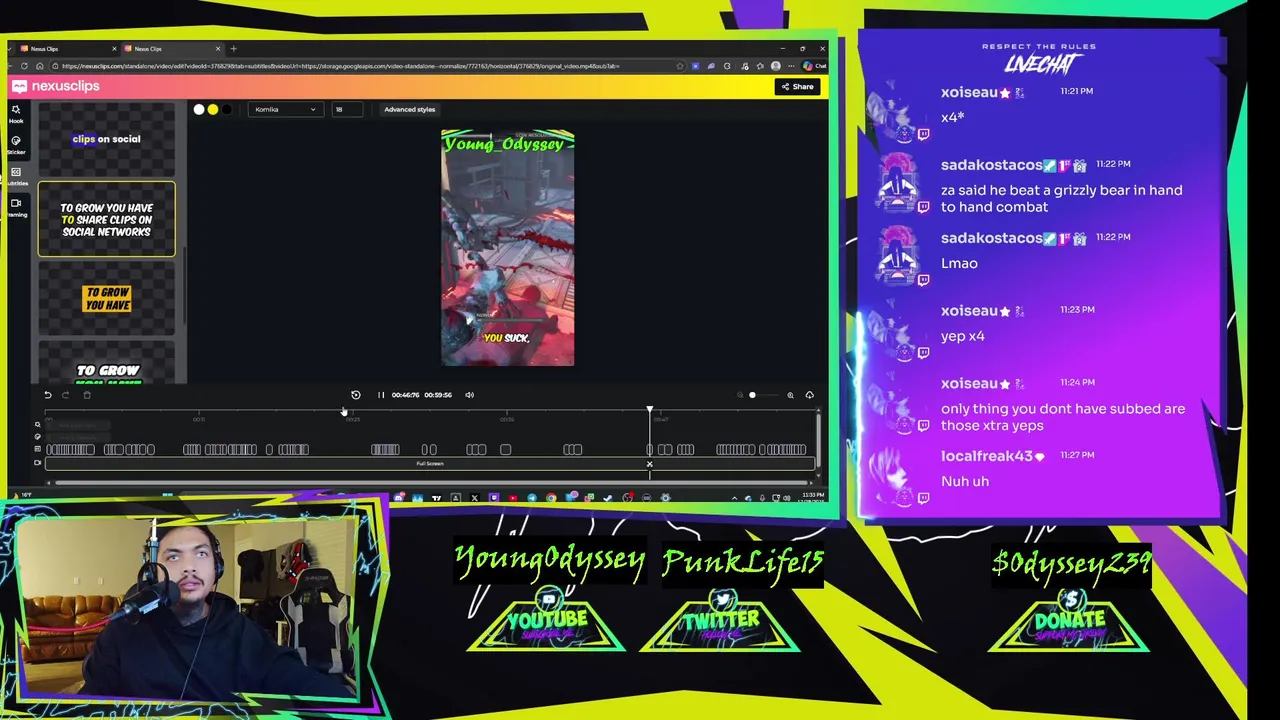The image size is (1280, 720).
Task: Delete the selected timeline item with trash icon
Action: pyautogui.click(x=87, y=395)
